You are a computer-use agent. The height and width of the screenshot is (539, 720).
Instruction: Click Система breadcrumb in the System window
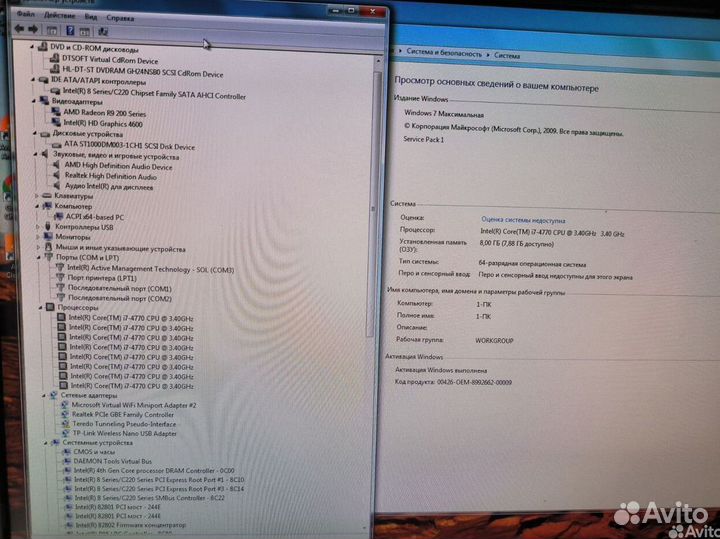pyautogui.click(x=507, y=55)
